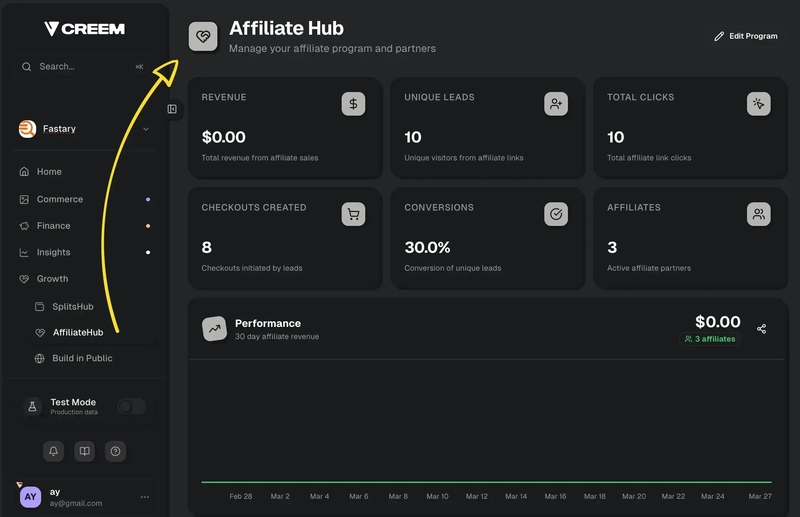Go to the Home page

click(x=49, y=172)
